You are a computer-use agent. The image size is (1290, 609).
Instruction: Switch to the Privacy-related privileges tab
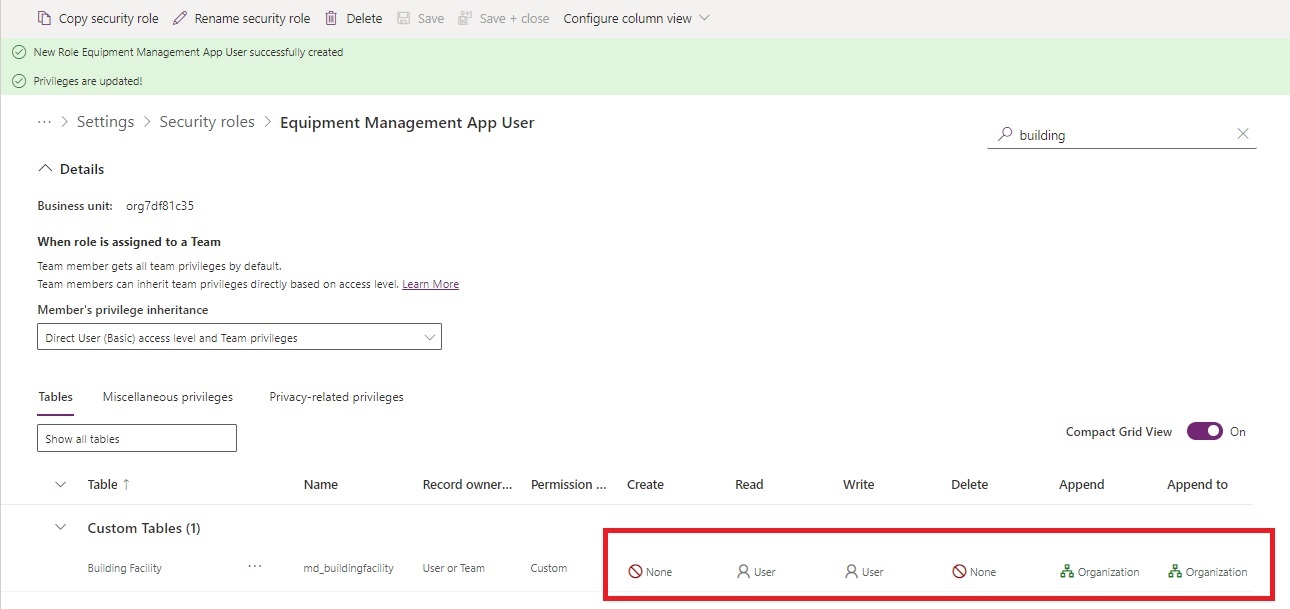[336, 396]
